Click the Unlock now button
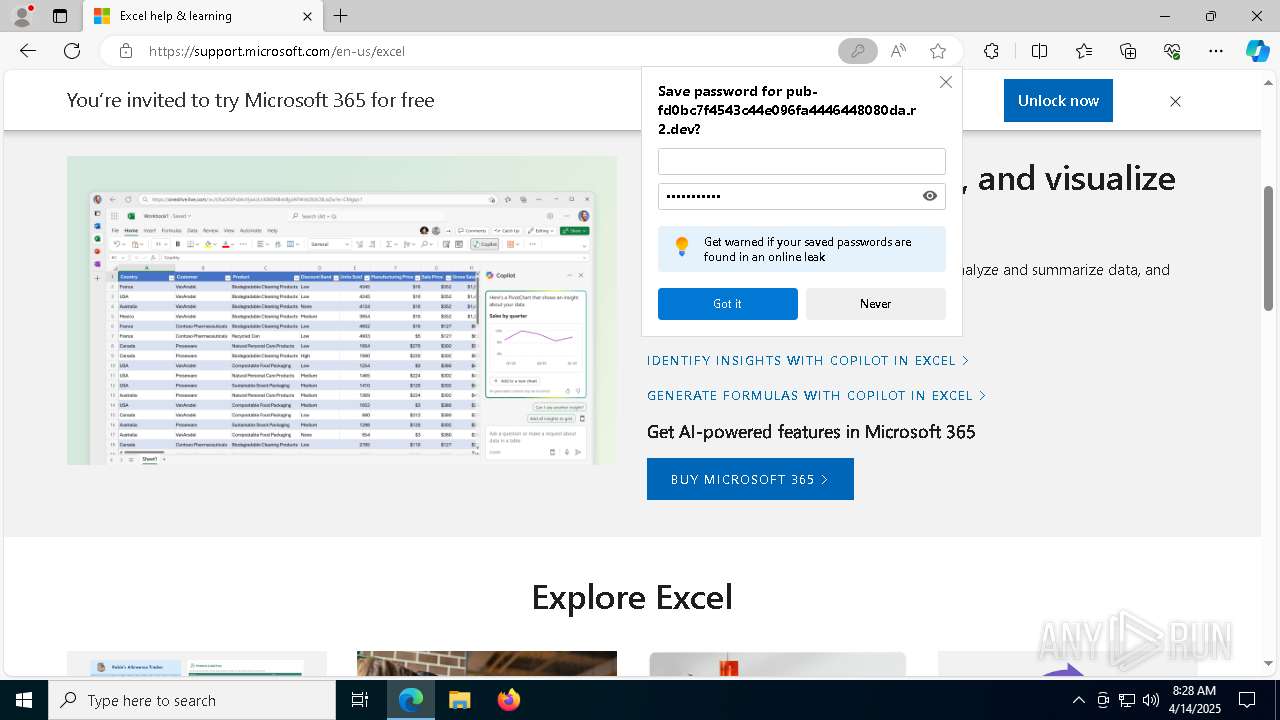The image size is (1280, 720). [x=1058, y=100]
